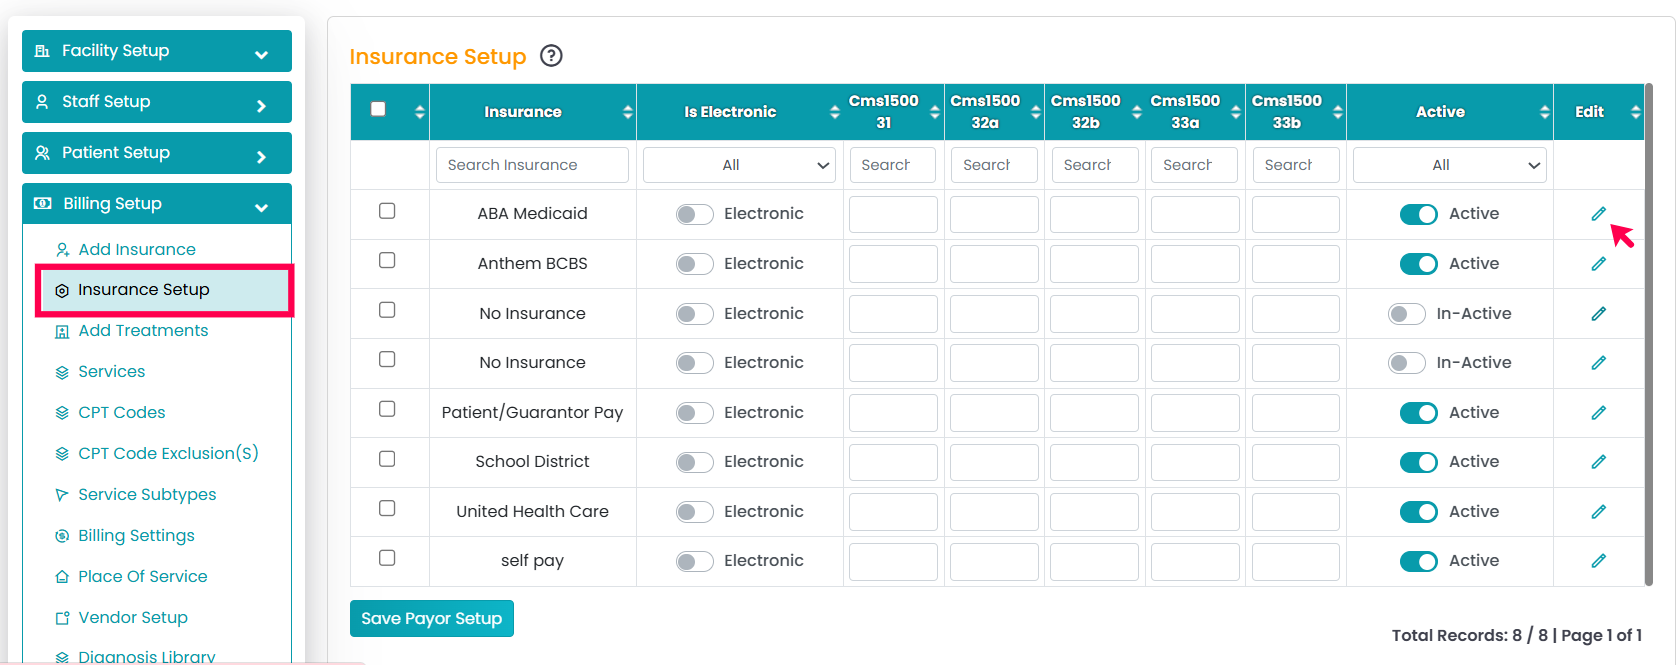Disable the Active toggle for Anthem BCBS
1680x665 pixels.
tap(1418, 264)
